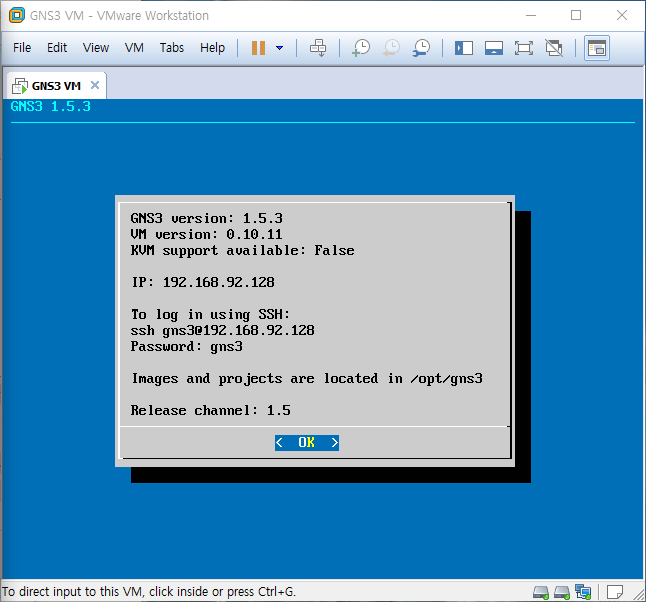The height and width of the screenshot is (602, 646).
Task: Send Ctrl+Alt+Del to the VM icon
Action: coord(318,48)
